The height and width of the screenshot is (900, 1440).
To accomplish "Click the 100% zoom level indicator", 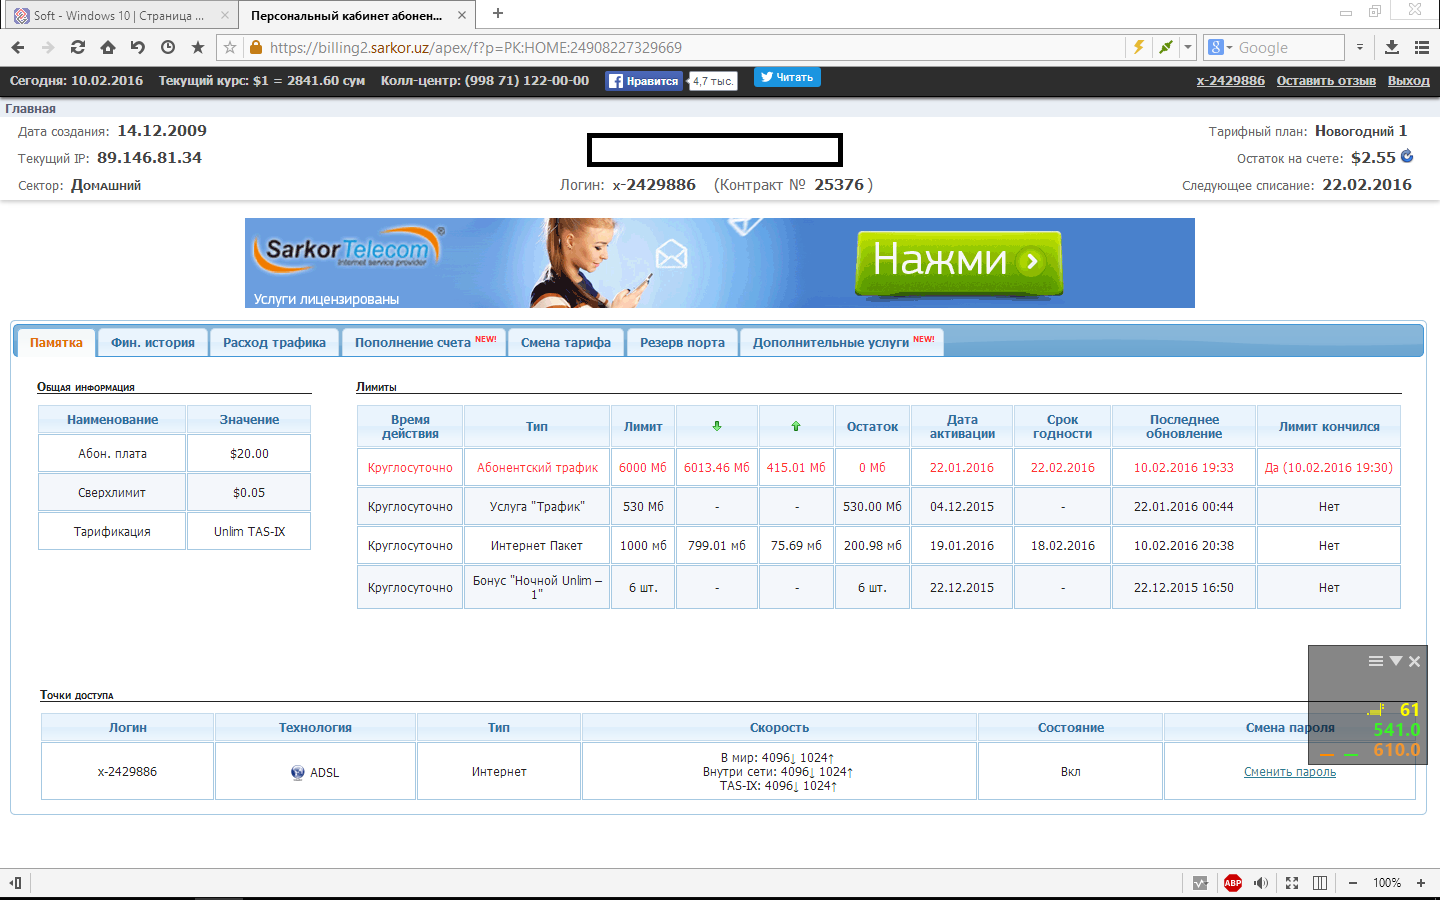I will point(1387,883).
